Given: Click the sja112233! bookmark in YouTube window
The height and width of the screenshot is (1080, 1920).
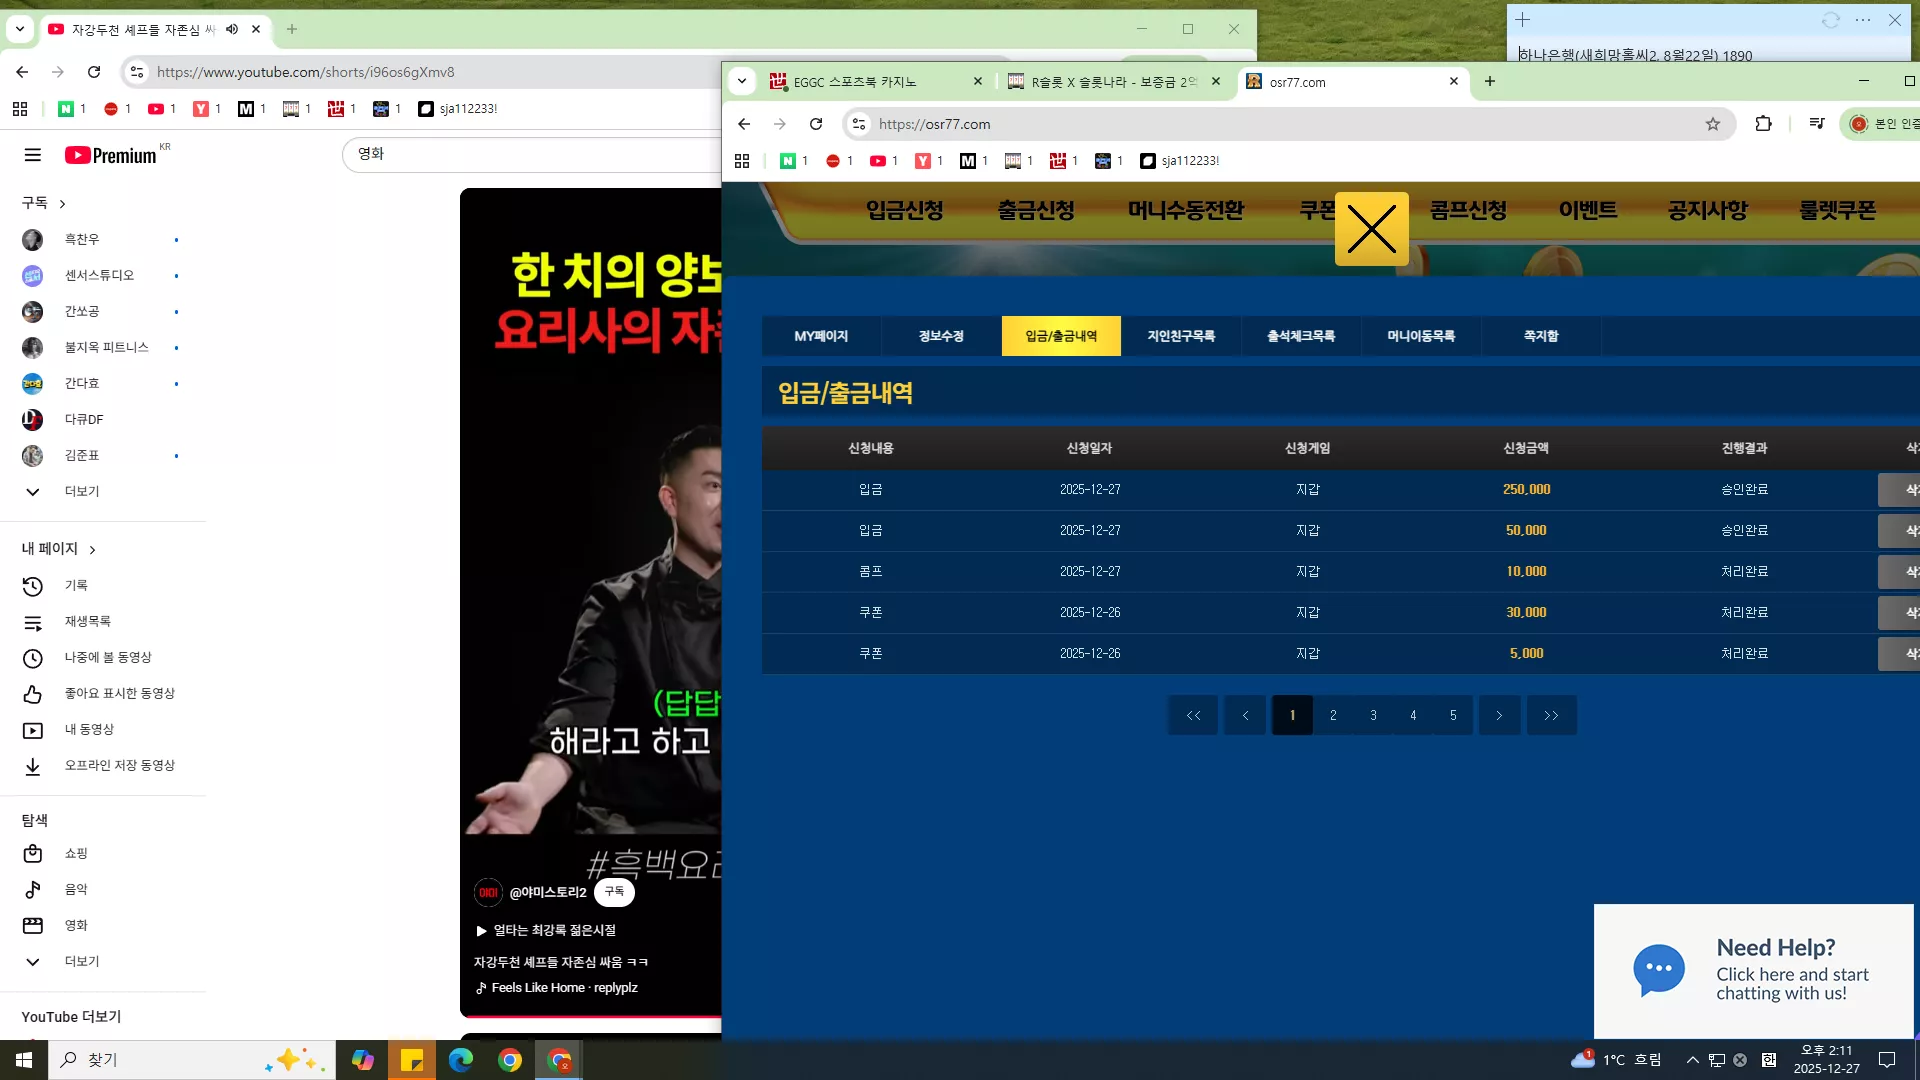Looking at the screenshot, I should 458,109.
